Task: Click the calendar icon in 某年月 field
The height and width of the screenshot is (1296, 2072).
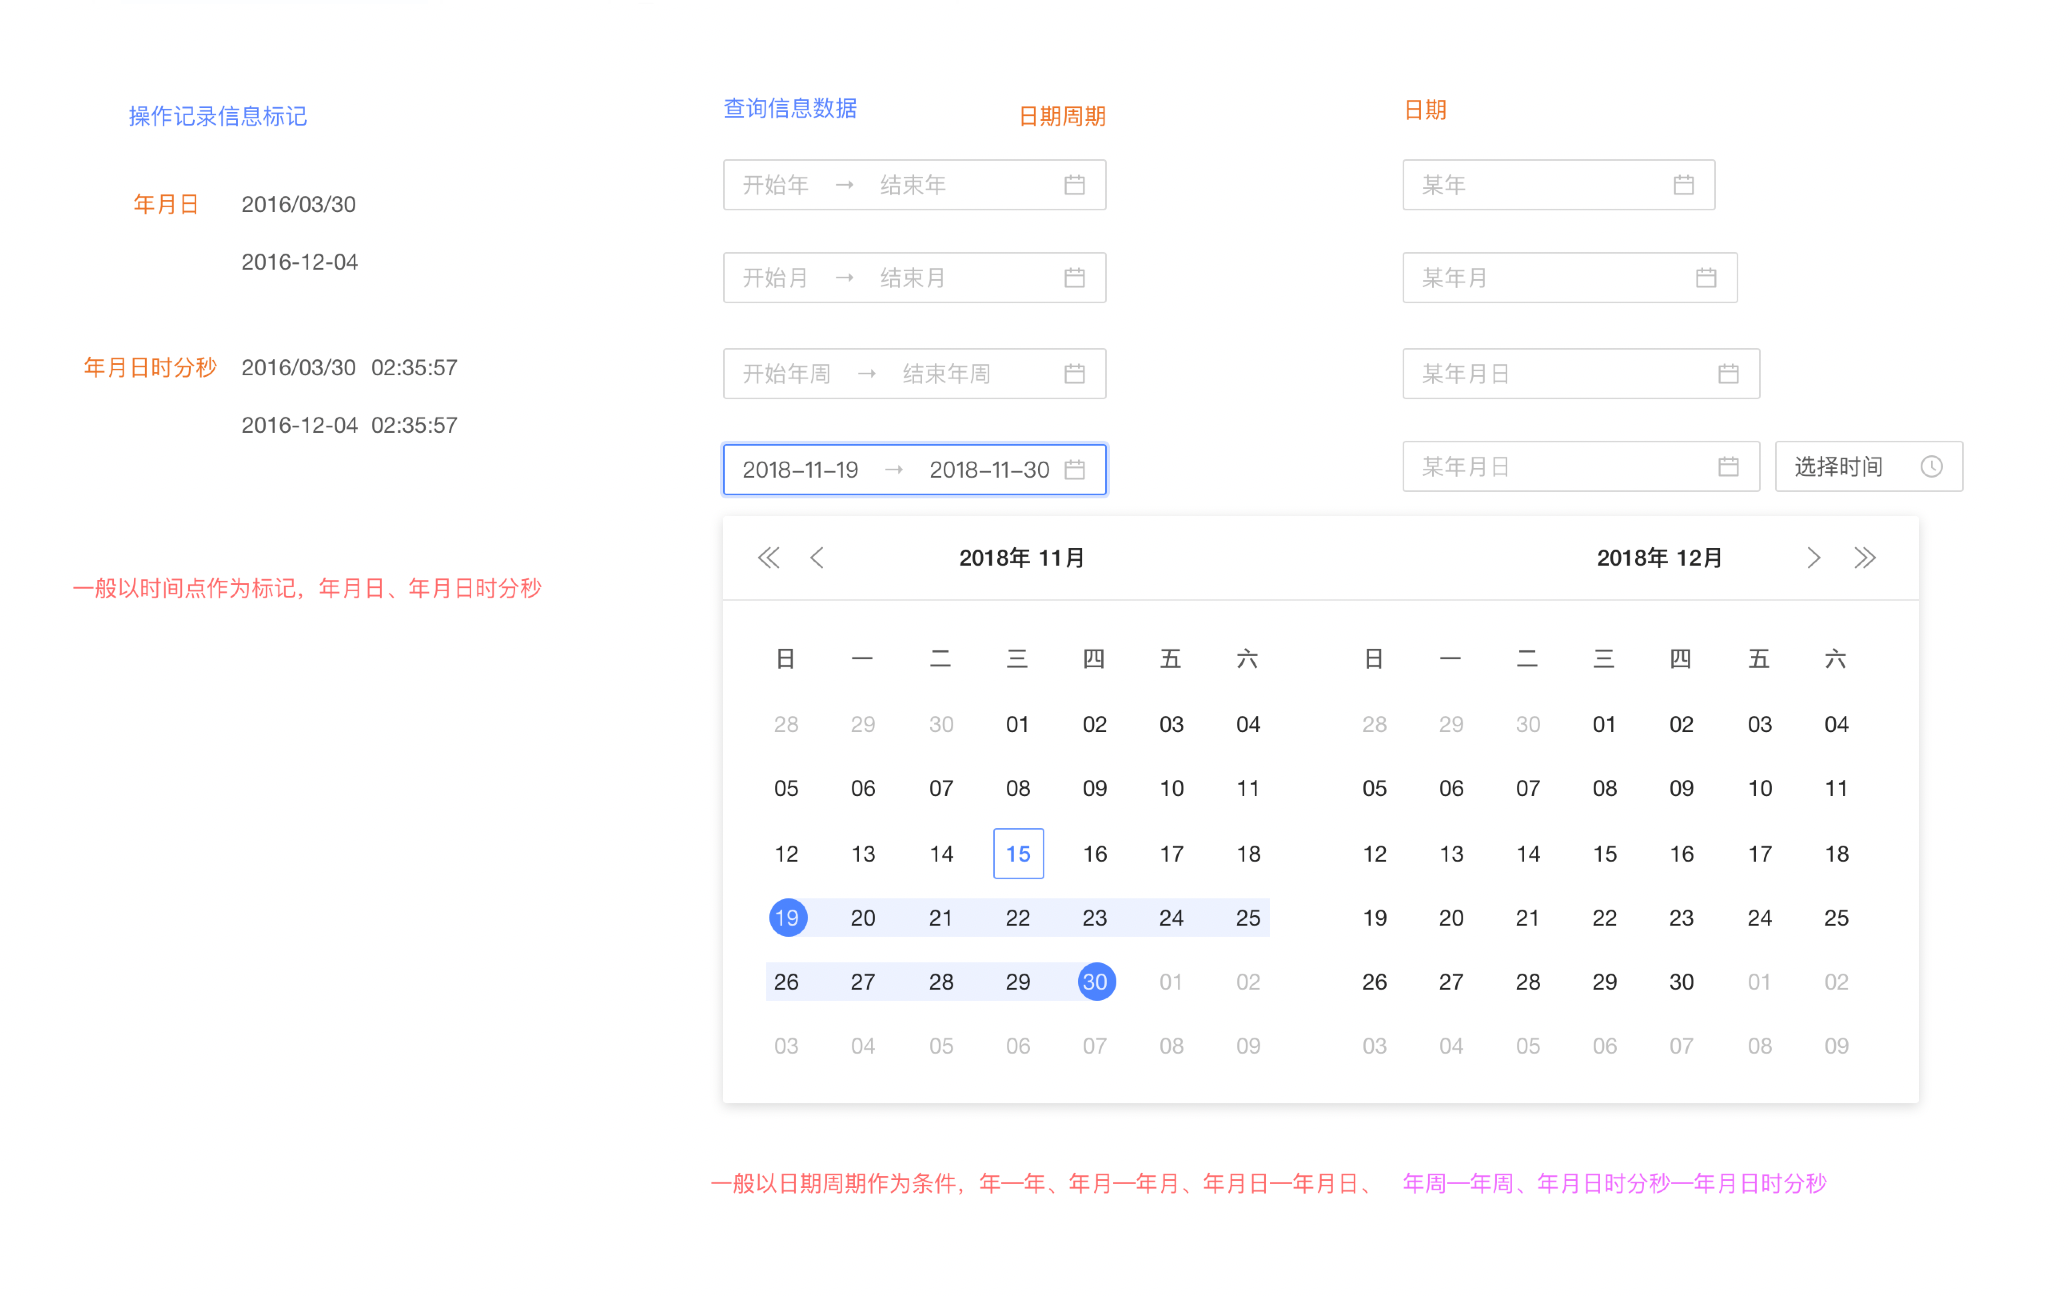Action: pyautogui.click(x=1706, y=278)
